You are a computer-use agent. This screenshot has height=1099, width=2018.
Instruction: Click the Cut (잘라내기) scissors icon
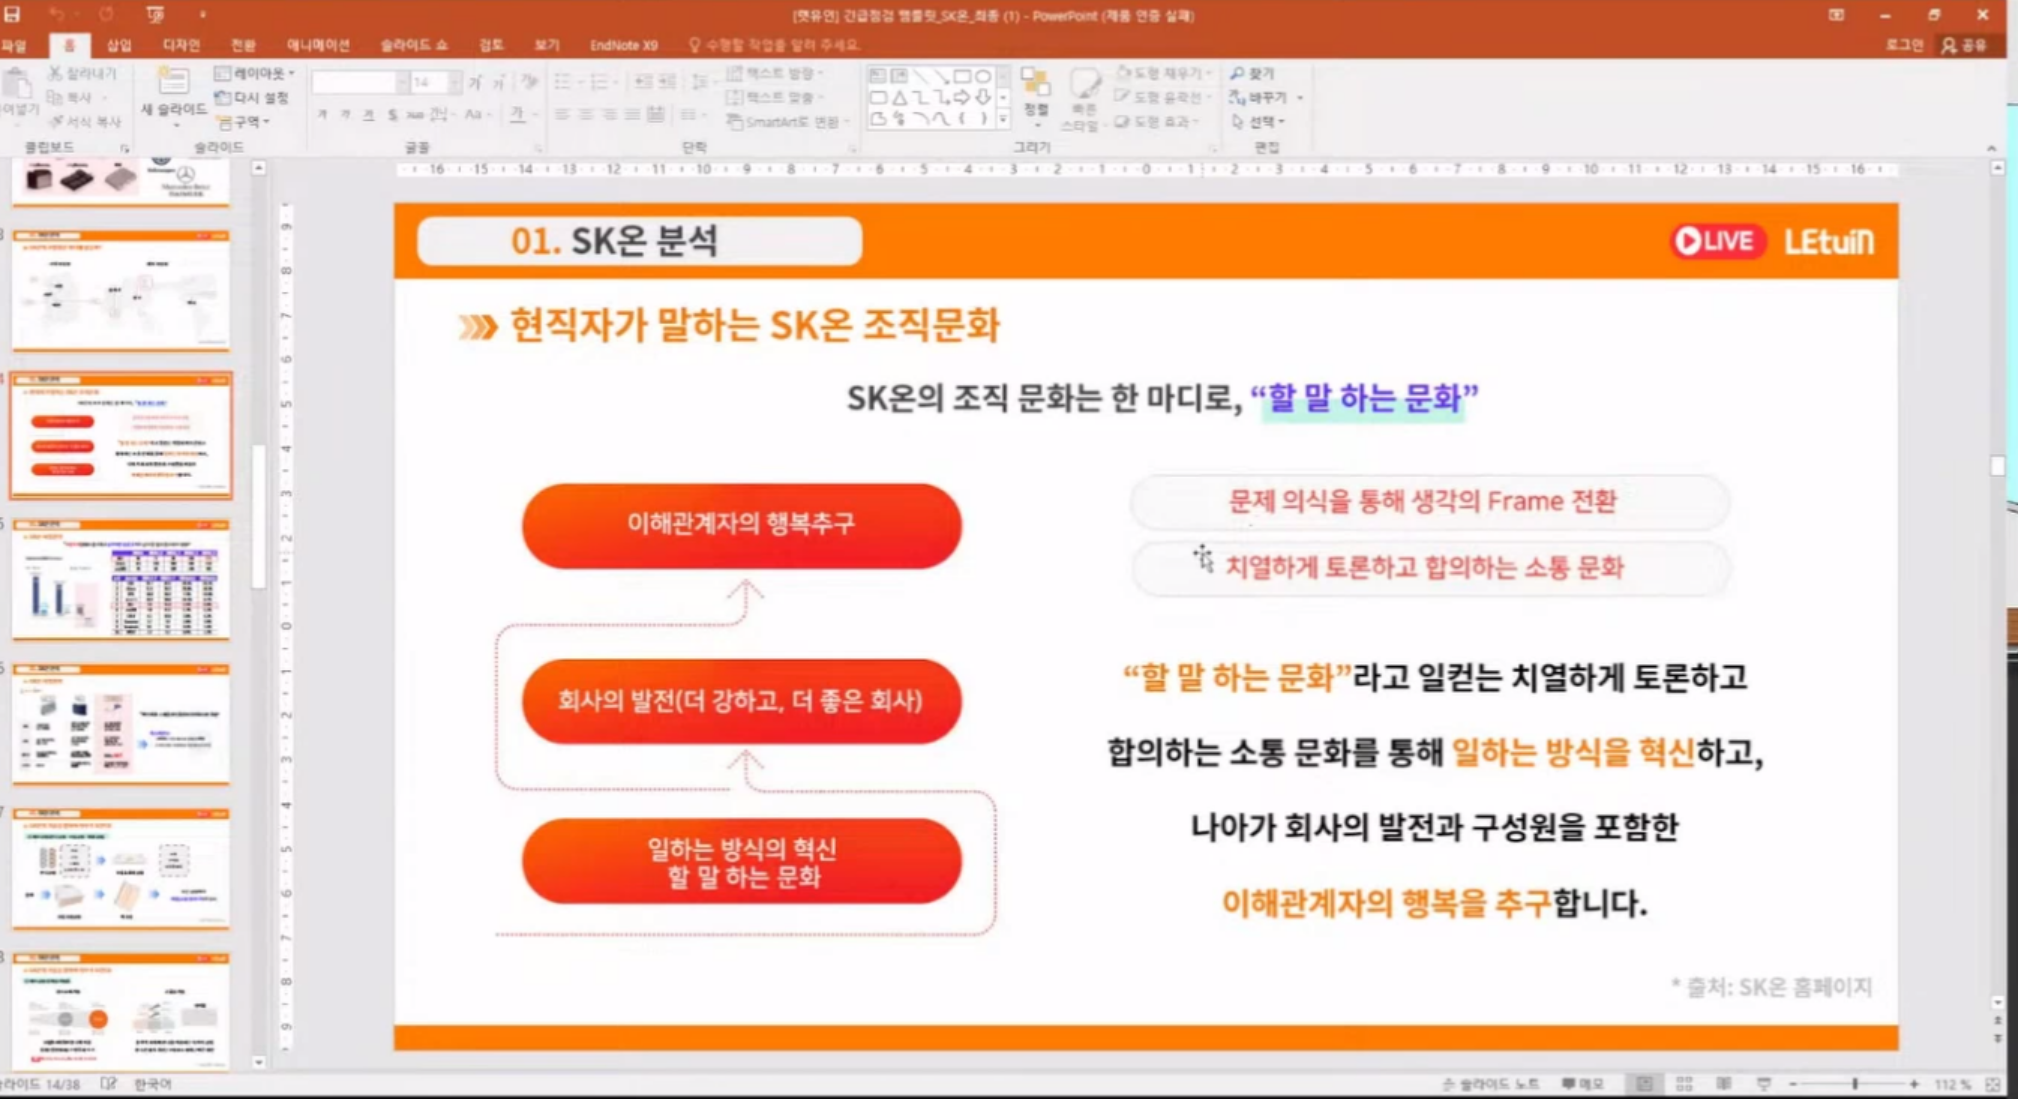tap(55, 73)
